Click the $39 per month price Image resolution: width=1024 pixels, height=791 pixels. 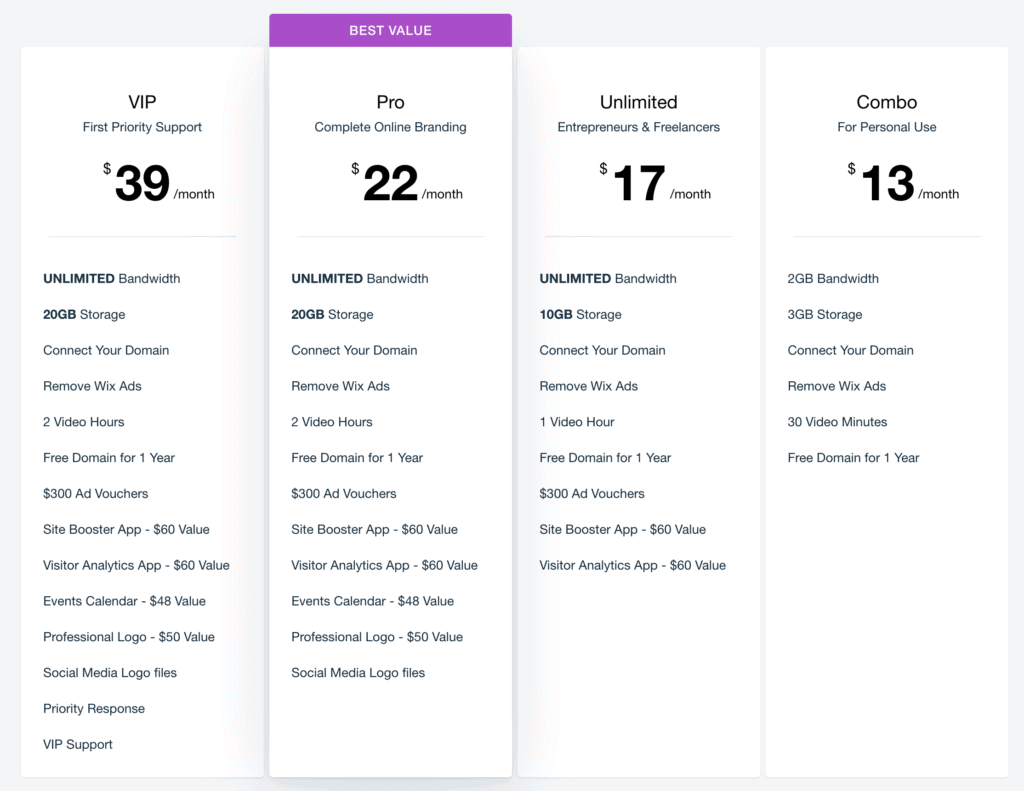click(x=159, y=183)
